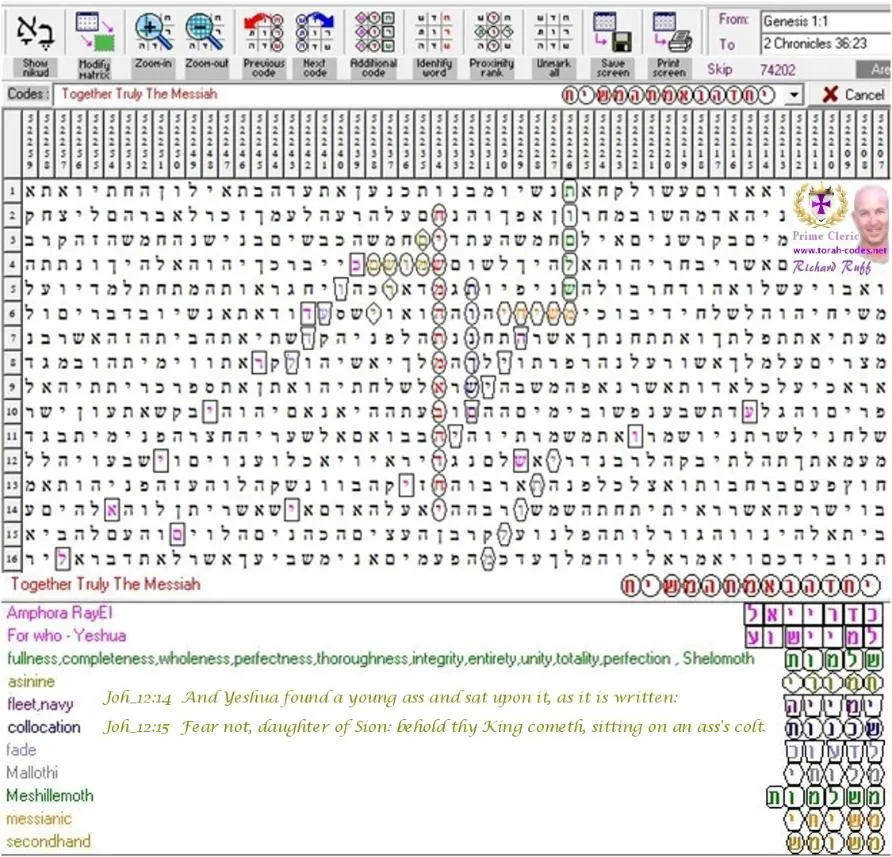Select the Amphora RayEl code term
The height and width of the screenshot is (857, 892).
[x=60, y=613]
